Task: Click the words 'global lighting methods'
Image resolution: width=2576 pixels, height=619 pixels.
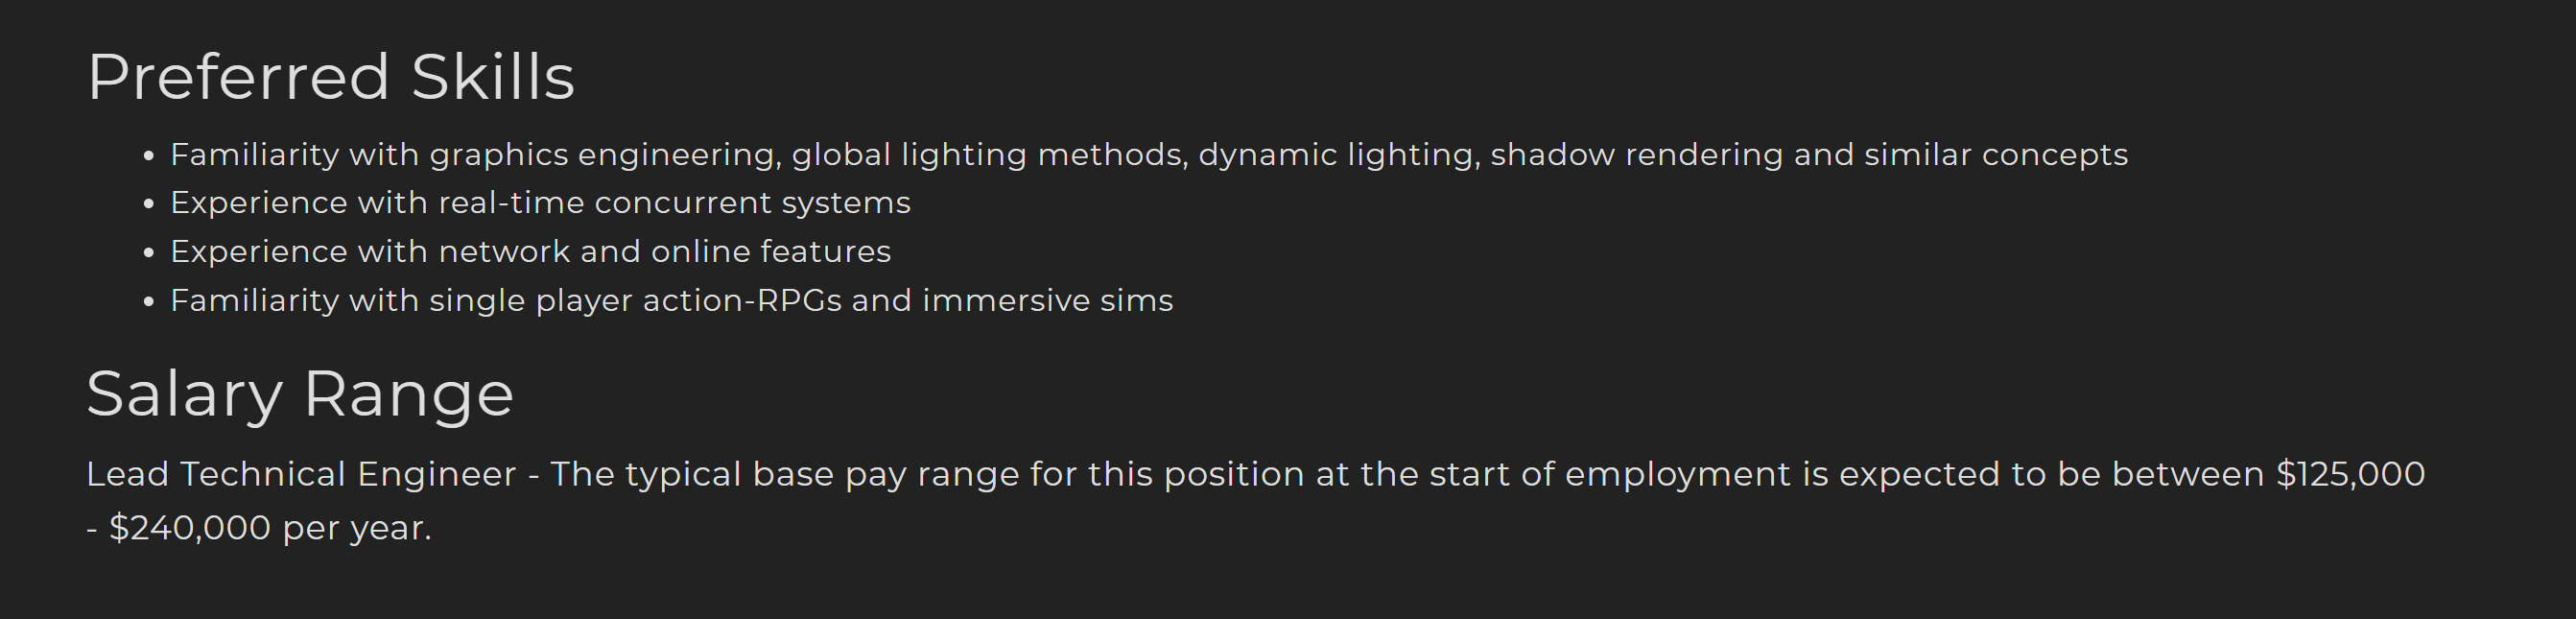Action: (990, 155)
